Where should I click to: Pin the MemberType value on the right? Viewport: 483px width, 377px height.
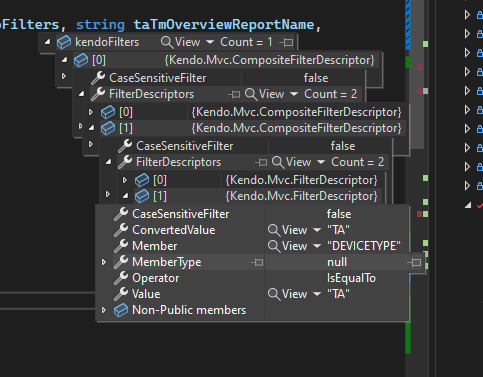tap(414, 262)
